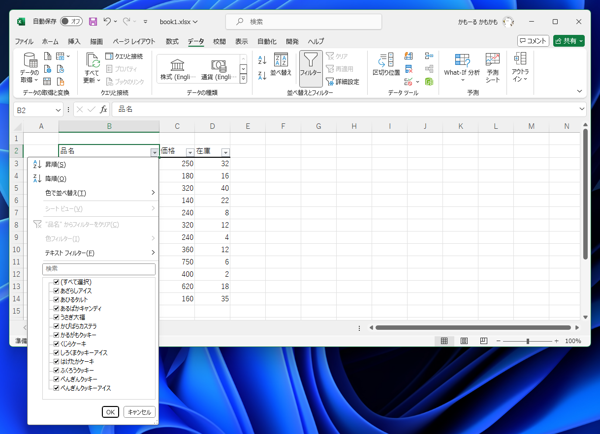The width and height of the screenshot is (600, 434).
Task: Click the filter menu 検索 field
Action: 99,269
